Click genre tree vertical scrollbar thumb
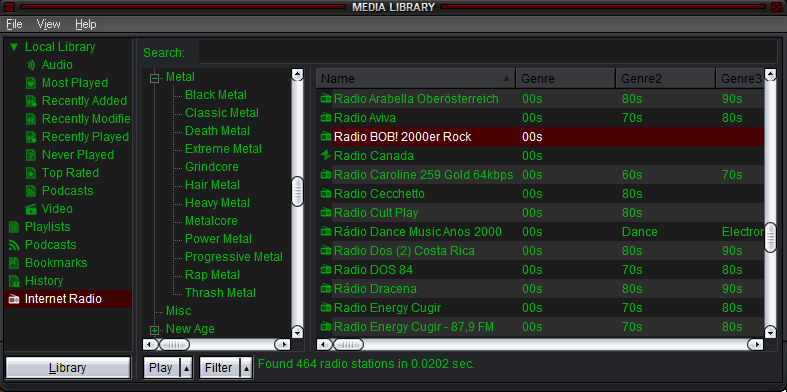 [x=298, y=191]
